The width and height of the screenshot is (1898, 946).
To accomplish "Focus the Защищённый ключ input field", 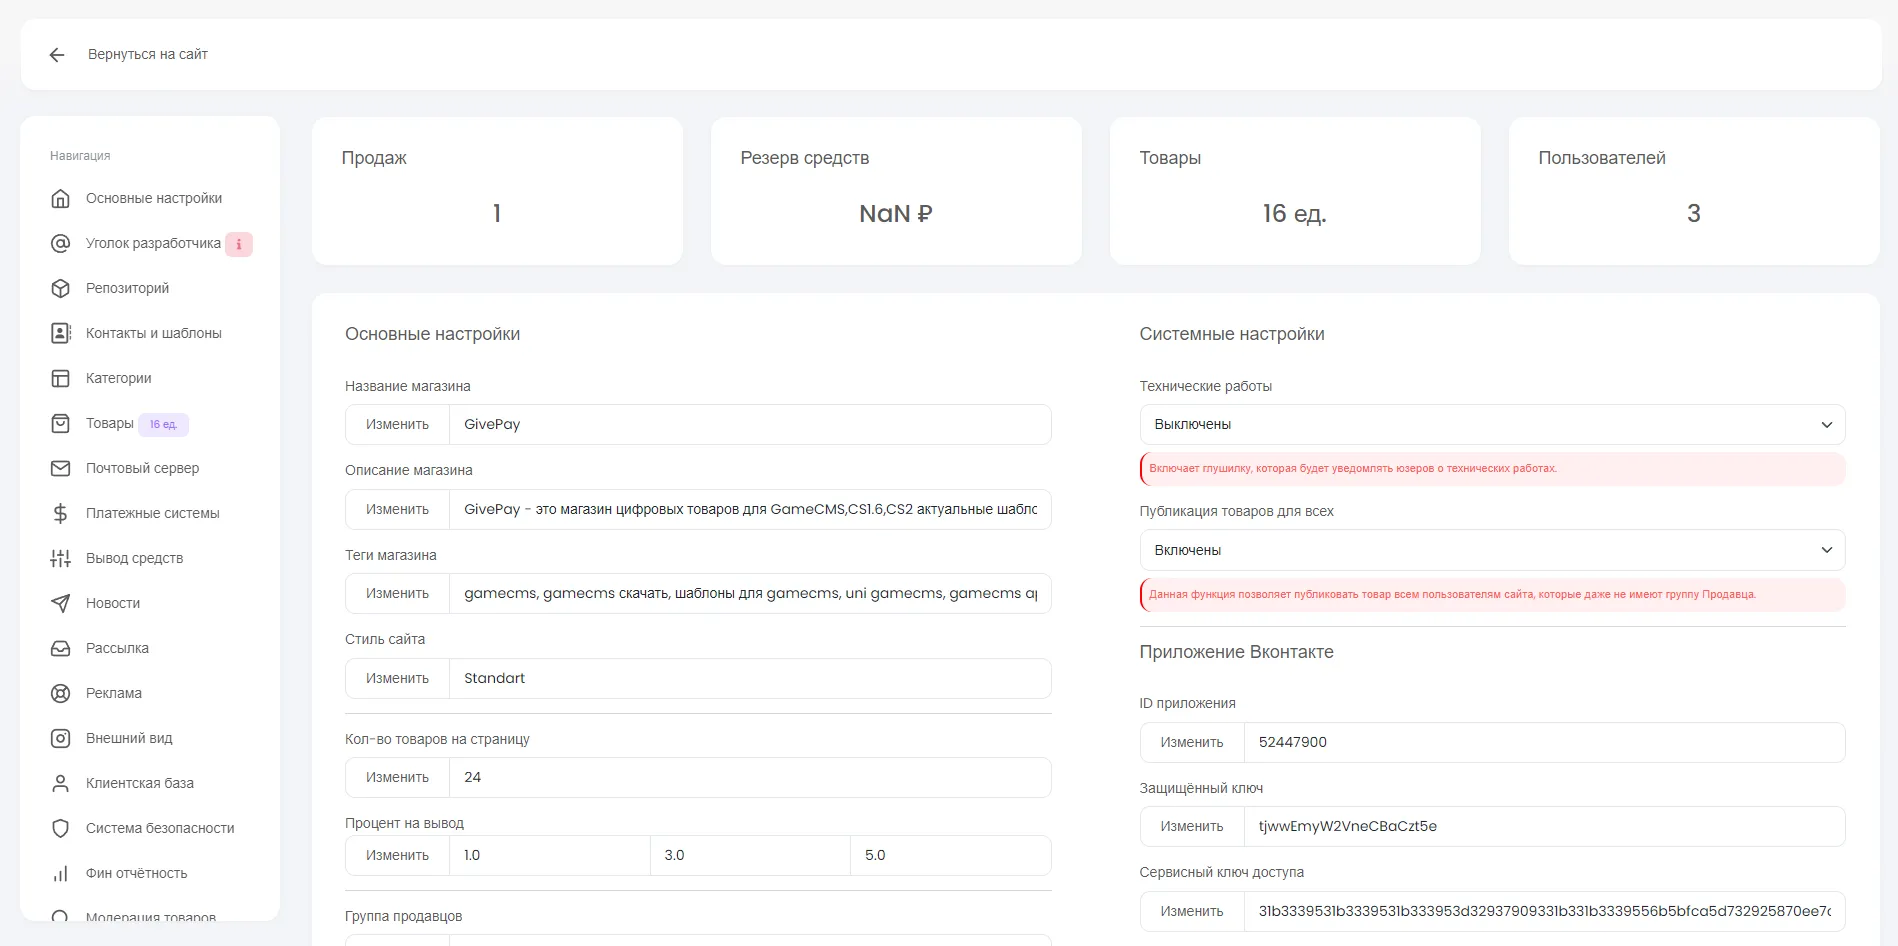I will tap(1543, 826).
